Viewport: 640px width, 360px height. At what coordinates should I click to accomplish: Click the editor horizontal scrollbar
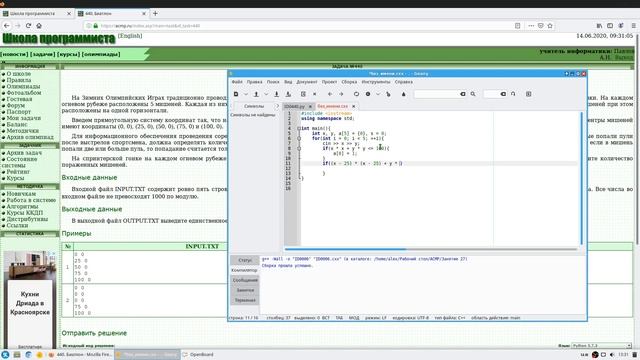345,249
